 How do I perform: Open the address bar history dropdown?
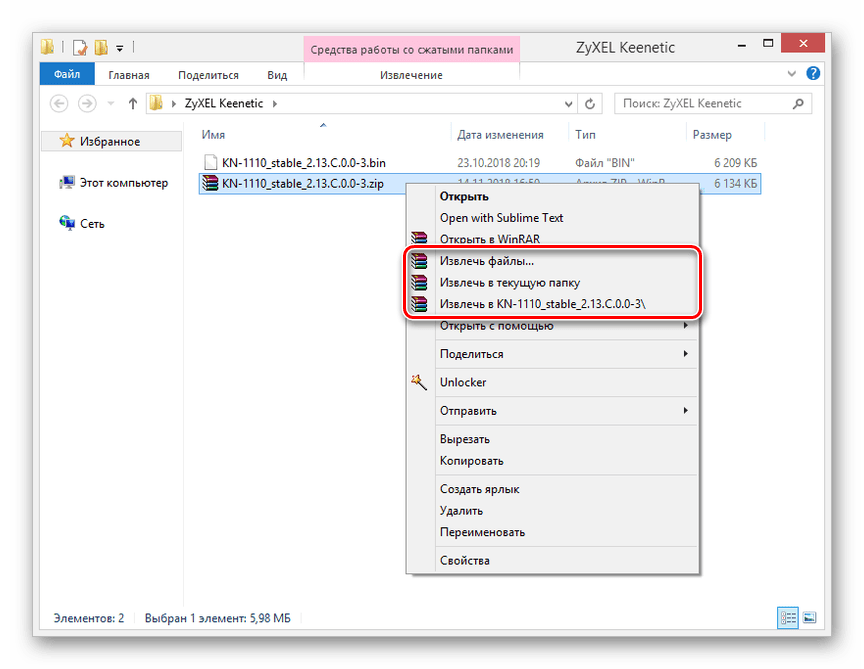click(x=567, y=103)
